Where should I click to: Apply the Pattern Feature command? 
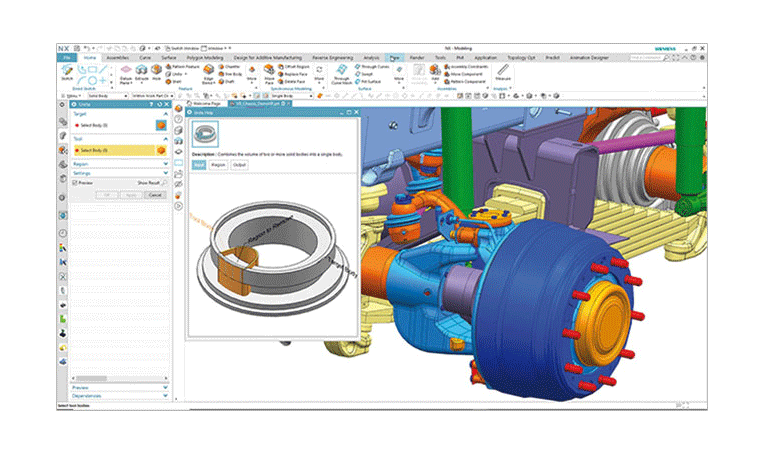[x=182, y=66]
